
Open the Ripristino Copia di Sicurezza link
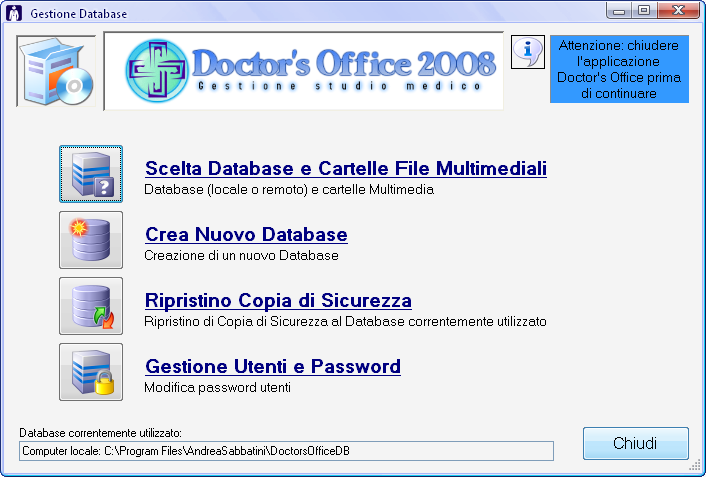278,300
